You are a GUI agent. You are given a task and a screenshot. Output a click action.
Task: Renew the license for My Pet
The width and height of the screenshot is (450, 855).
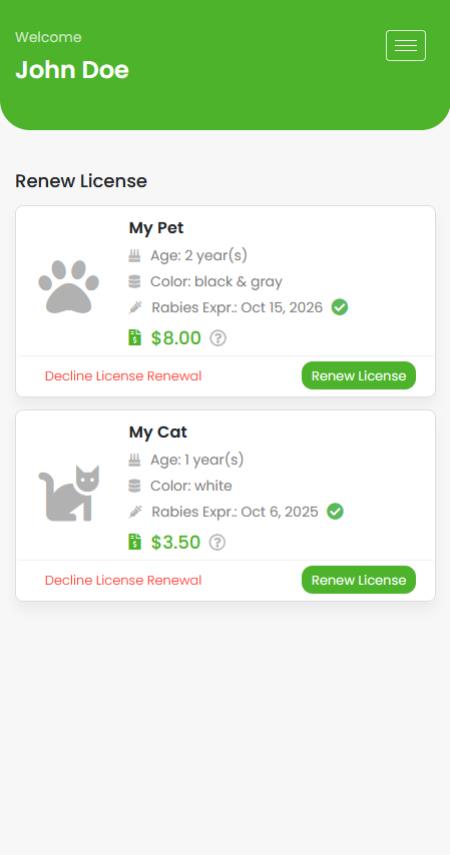click(x=358, y=376)
